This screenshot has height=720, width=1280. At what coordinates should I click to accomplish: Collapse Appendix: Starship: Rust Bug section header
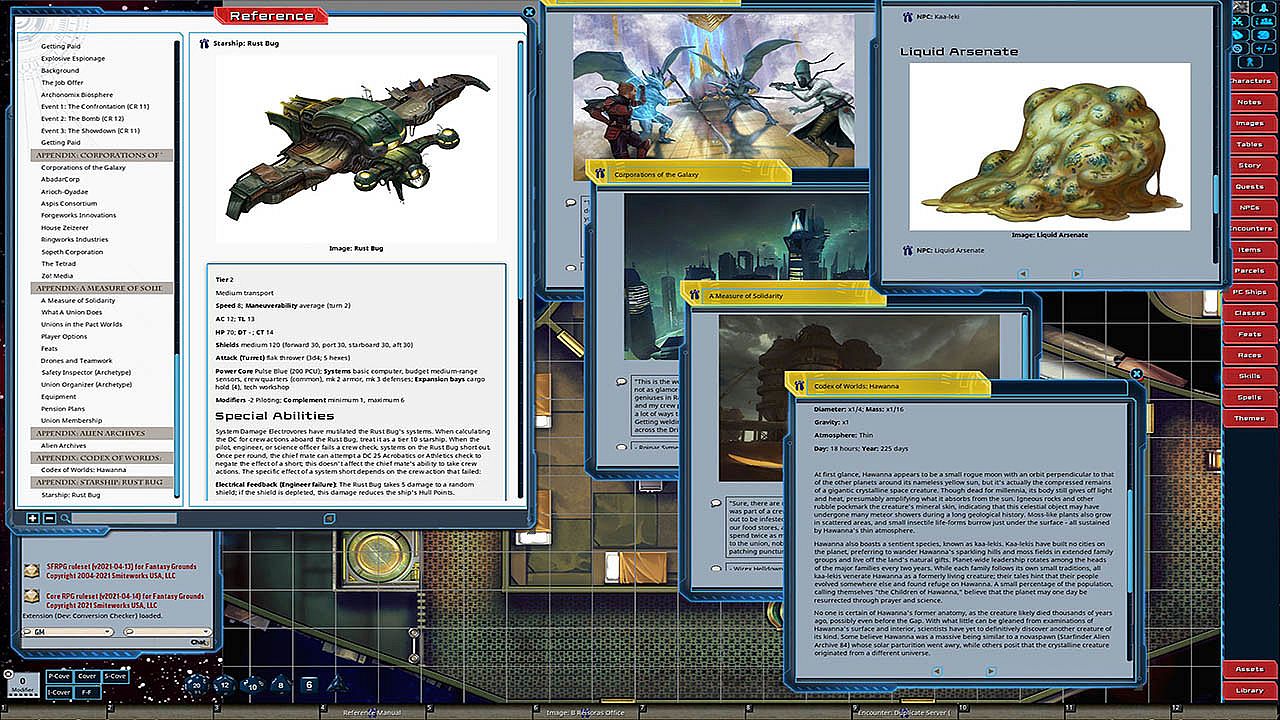pos(102,482)
